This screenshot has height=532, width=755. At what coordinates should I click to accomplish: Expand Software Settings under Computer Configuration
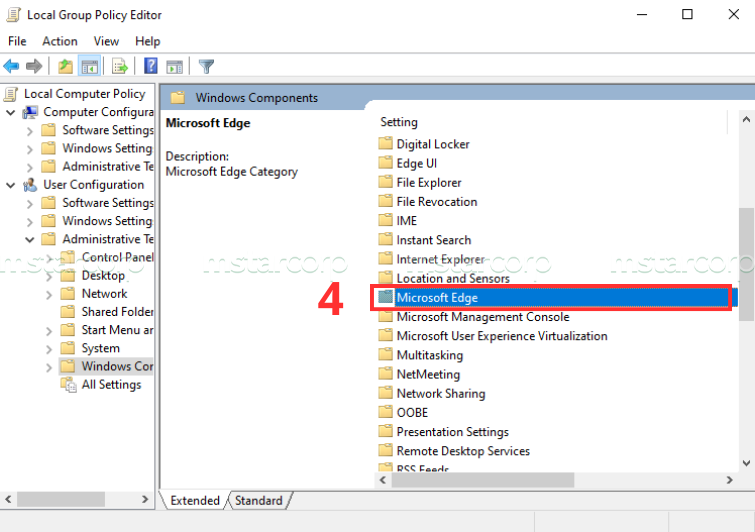pos(30,131)
